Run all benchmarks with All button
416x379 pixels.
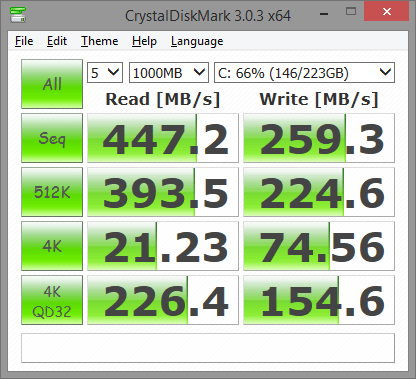[x=52, y=84]
